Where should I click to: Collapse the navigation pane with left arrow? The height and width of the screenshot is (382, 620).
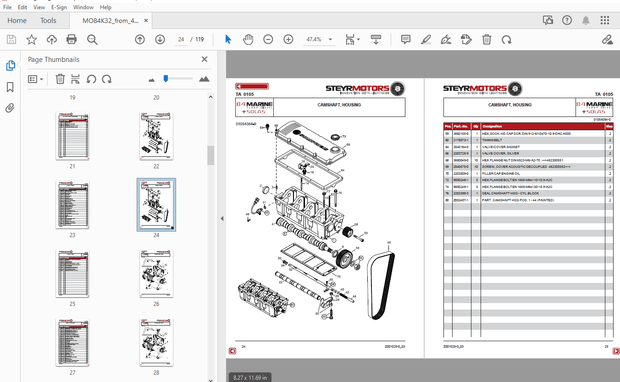222,218
